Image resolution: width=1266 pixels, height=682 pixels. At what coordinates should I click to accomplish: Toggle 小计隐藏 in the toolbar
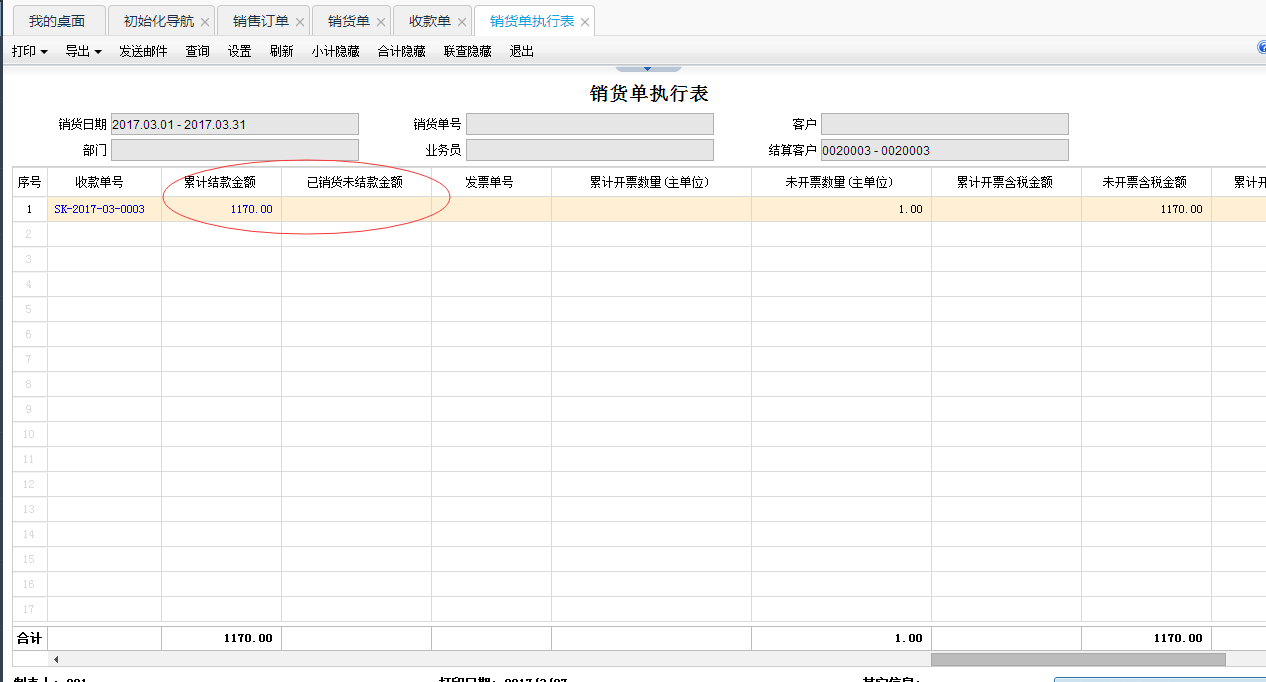pos(335,51)
